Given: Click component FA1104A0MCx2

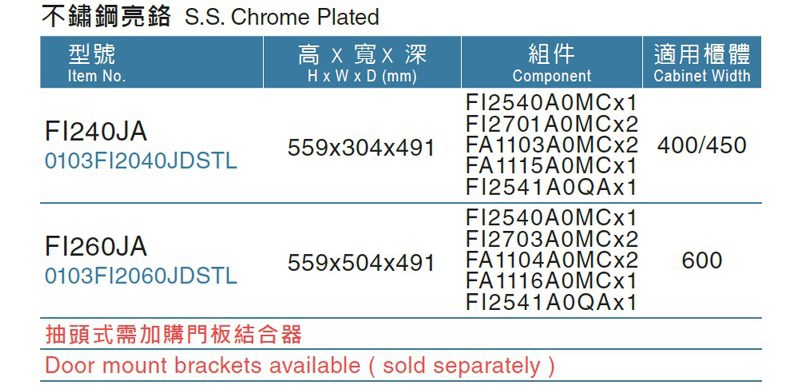Looking at the screenshot, I should (x=552, y=260).
